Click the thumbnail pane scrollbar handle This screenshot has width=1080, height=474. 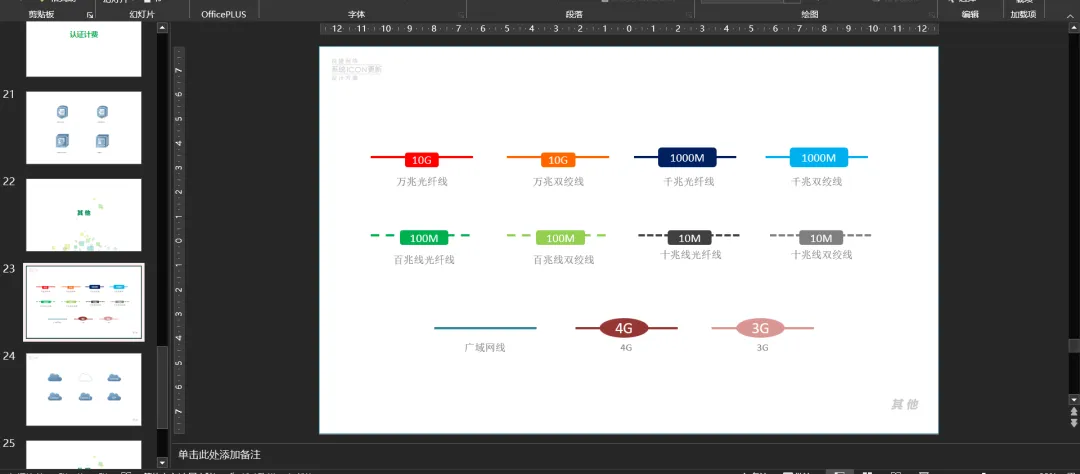pos(162,386)
